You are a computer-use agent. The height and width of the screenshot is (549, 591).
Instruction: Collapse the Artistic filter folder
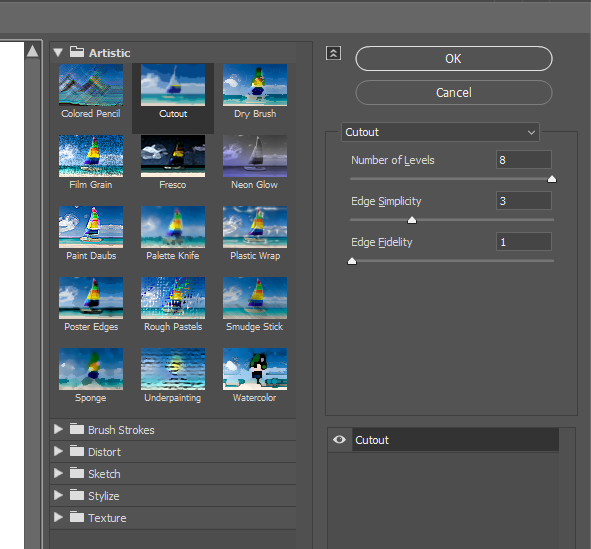tap(58, 52)
